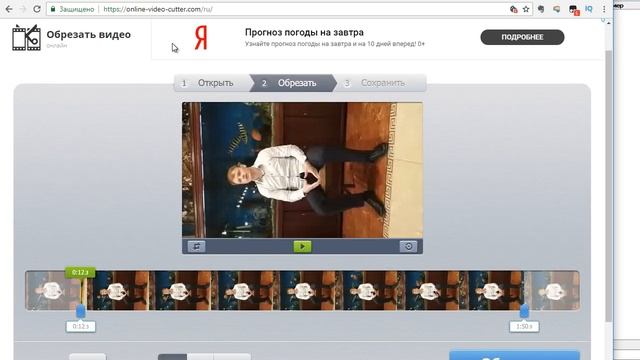Click the gray extension icon beside Evernote
Viewport: 640px width, 360px height.
coord(556,9)
